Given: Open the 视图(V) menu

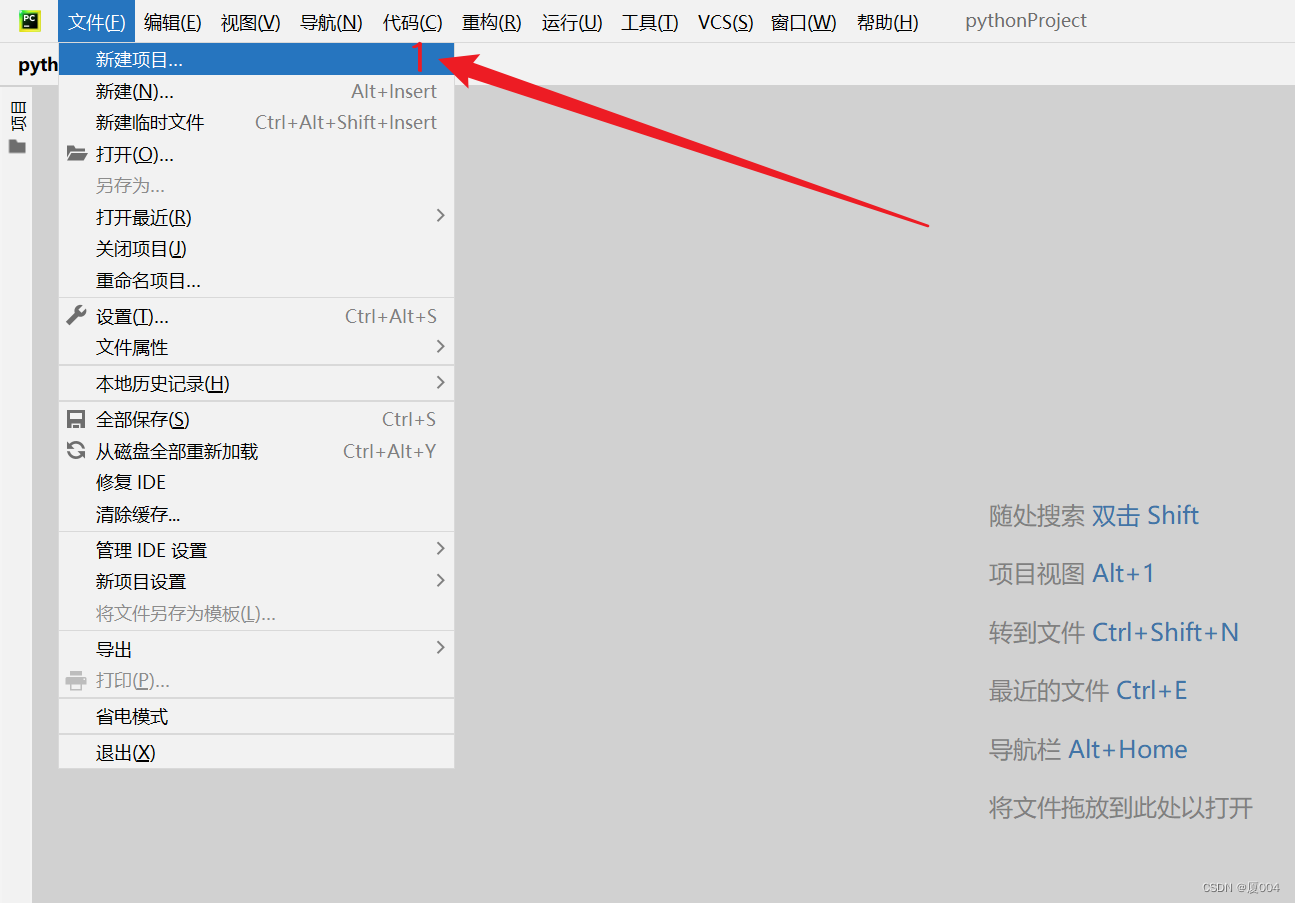Looking at the screenshot, I should [x=250, y=22].
